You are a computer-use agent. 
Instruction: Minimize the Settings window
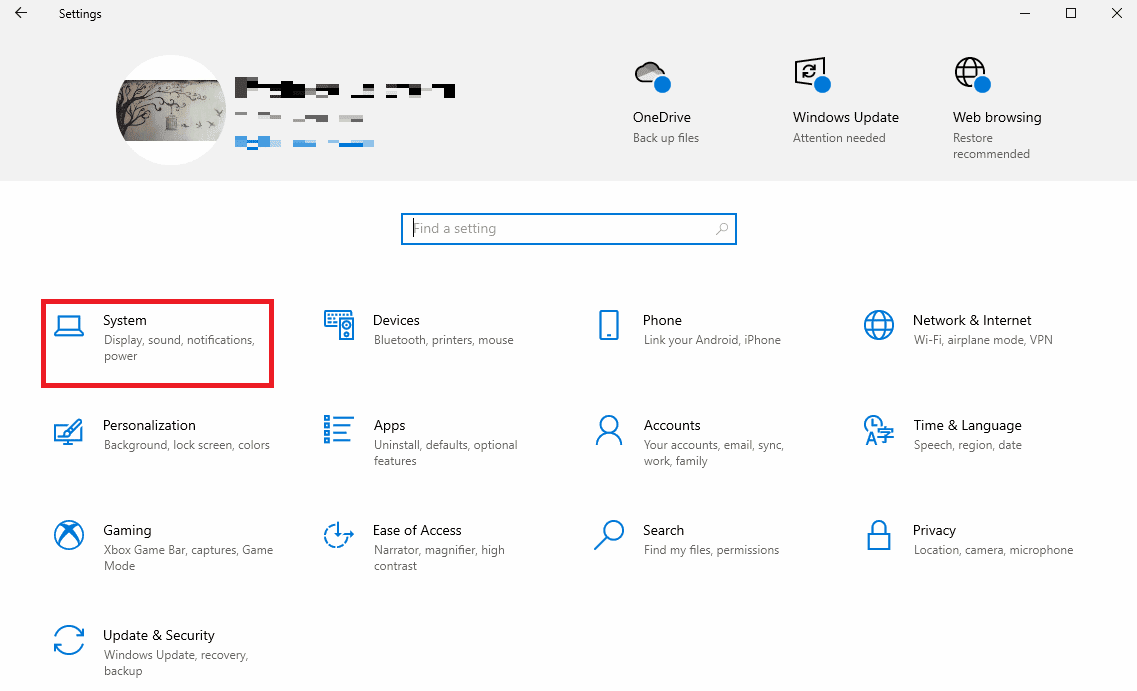point(1025,13)
